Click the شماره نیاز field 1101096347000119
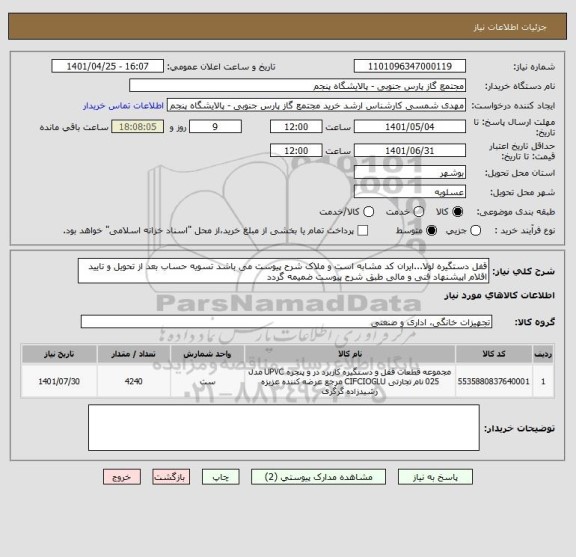The image size is (576, 557). pyautogui.click(x=410, y=67)
